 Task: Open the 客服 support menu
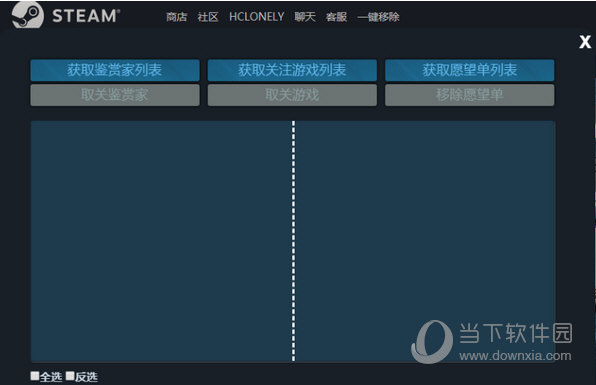(x=336, y=17)
